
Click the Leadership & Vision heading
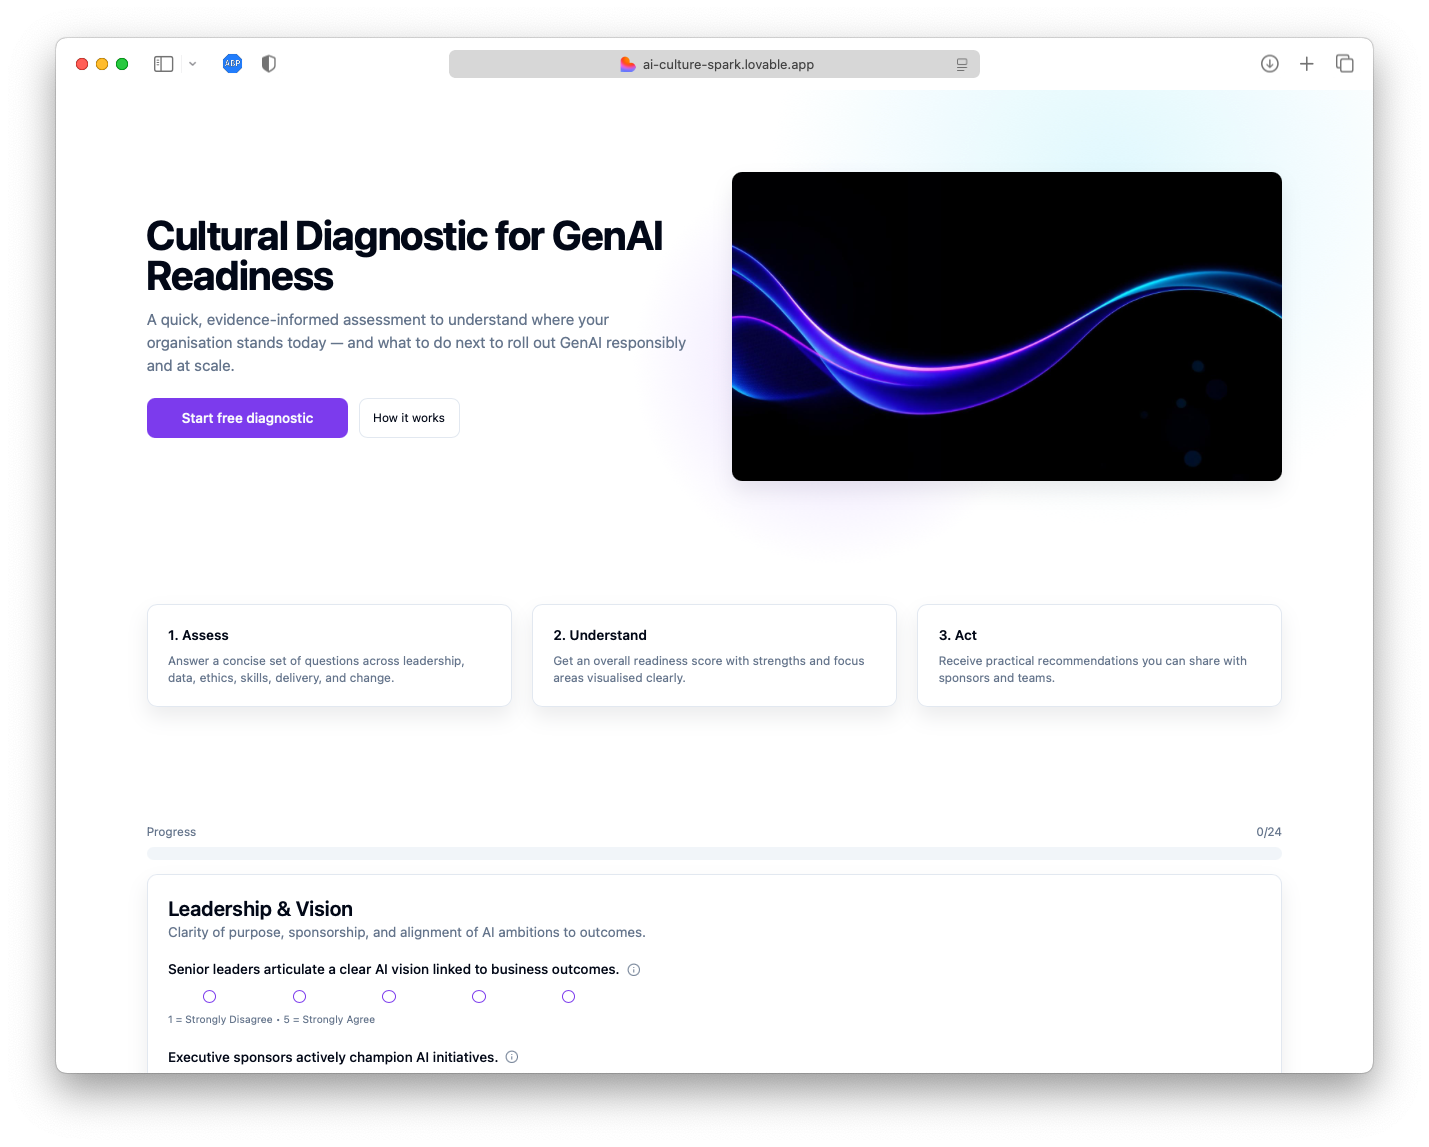click(260, 909)
